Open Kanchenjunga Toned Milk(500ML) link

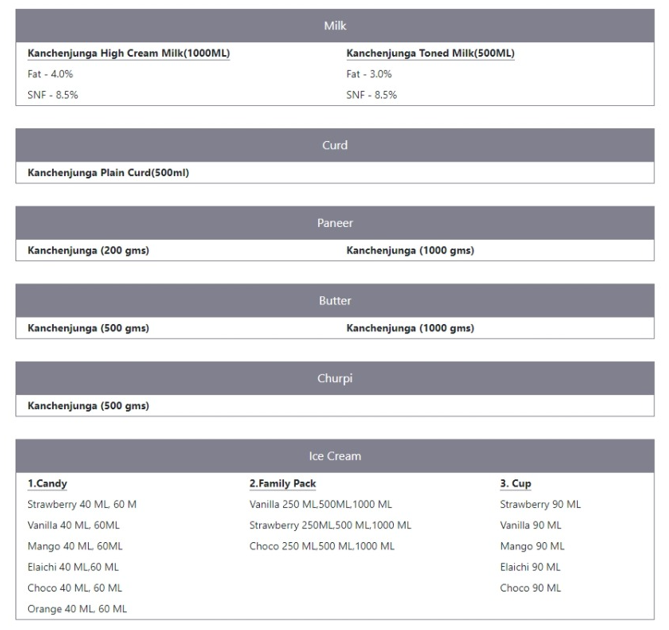(x=430, y=53)
